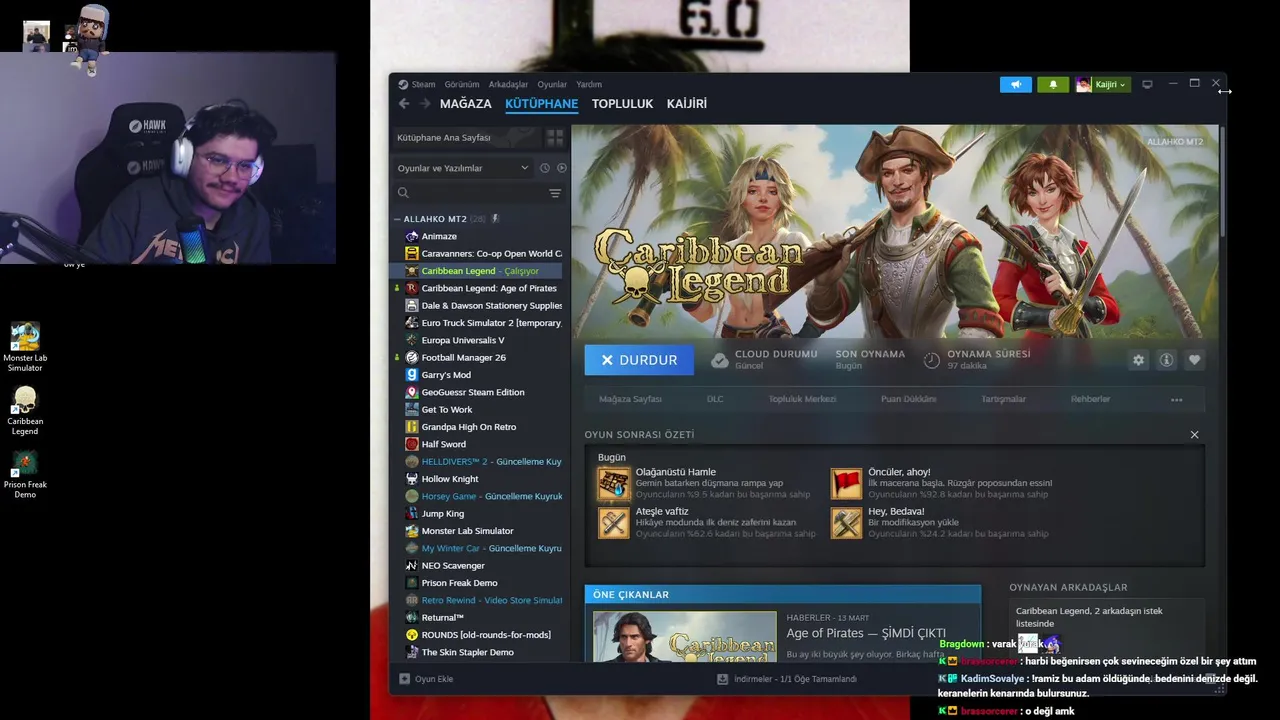The height and width of the screenshot is (720, 1280).
Task: Select the KÜTÜPHANE tab
Action: click(x=541, y=104)
